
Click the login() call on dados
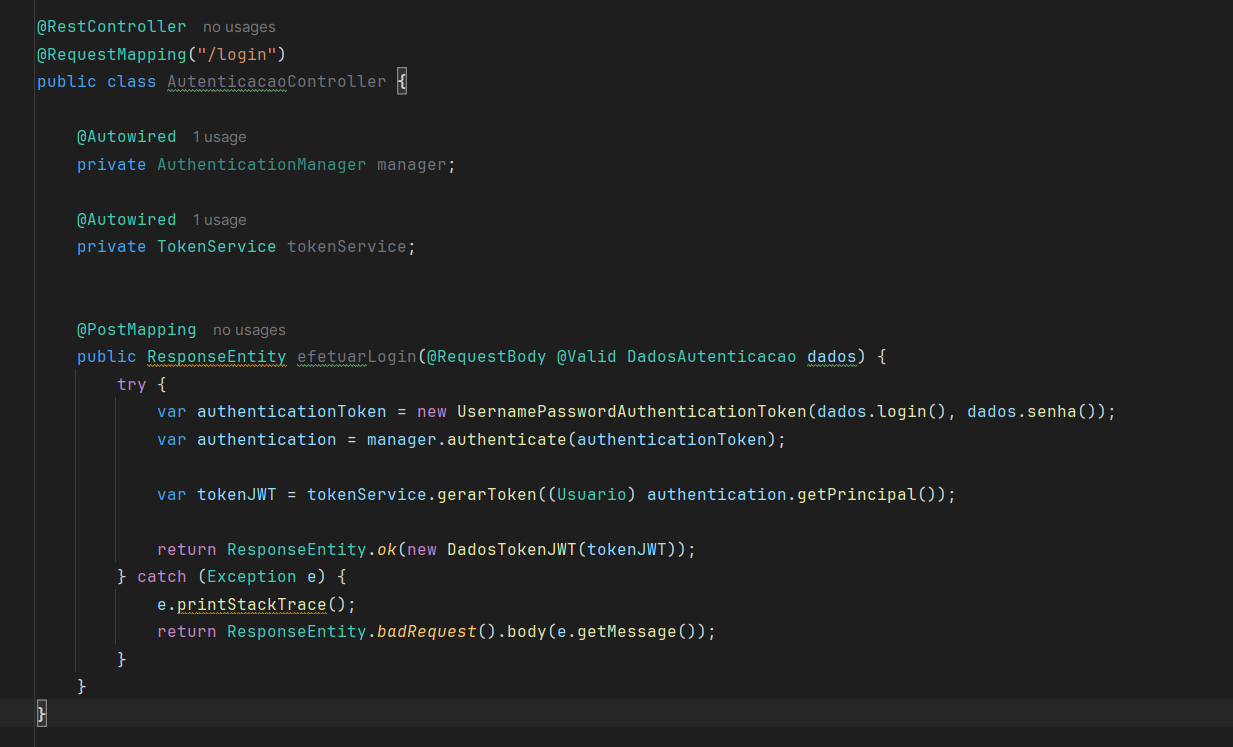[911, 412]
